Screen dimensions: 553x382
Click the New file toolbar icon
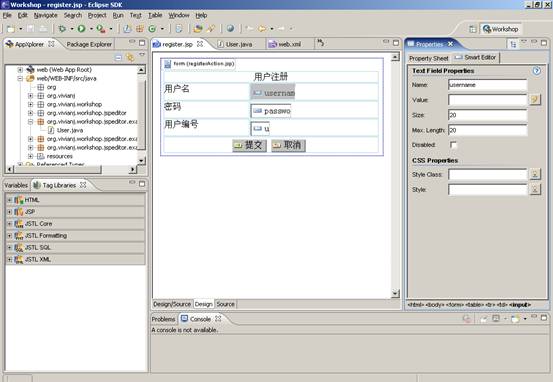coord(11,29)
